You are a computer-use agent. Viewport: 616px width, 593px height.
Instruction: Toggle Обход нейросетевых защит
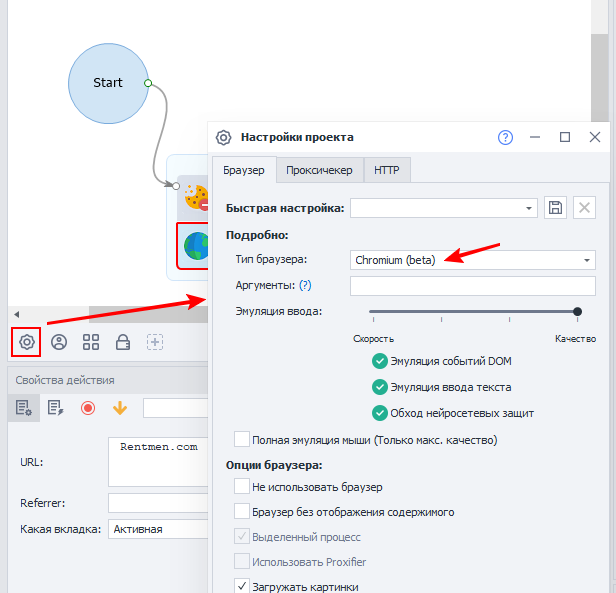click(380, 413)
